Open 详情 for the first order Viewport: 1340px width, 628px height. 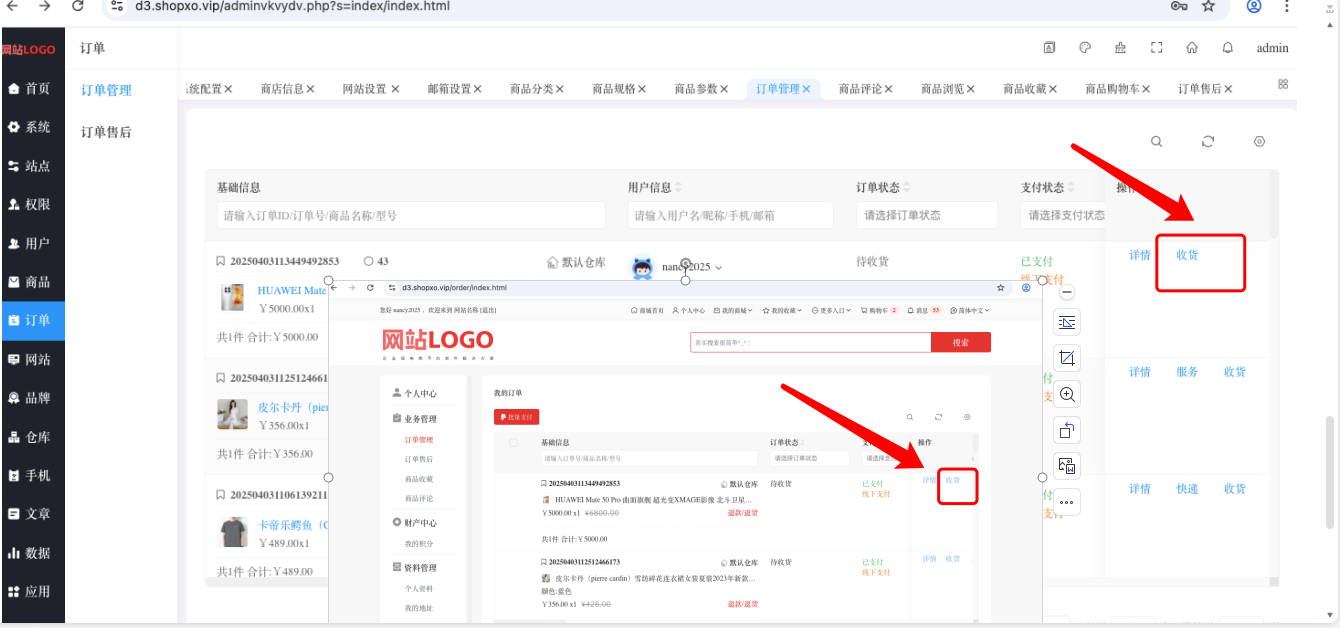pos(1140,255)
